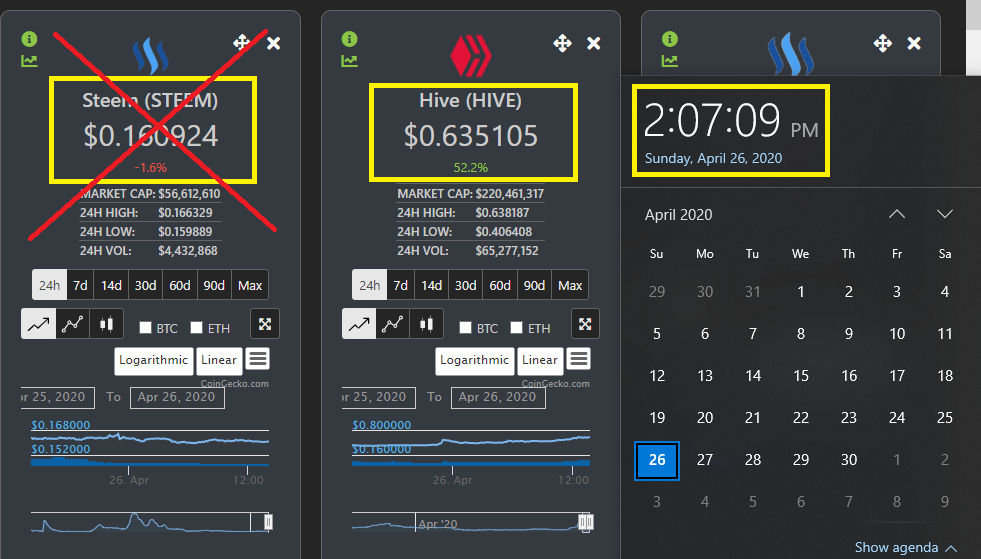Click the Hive logo
The height and width of the screenshot is (559, 981).
[x=470, y=56]
